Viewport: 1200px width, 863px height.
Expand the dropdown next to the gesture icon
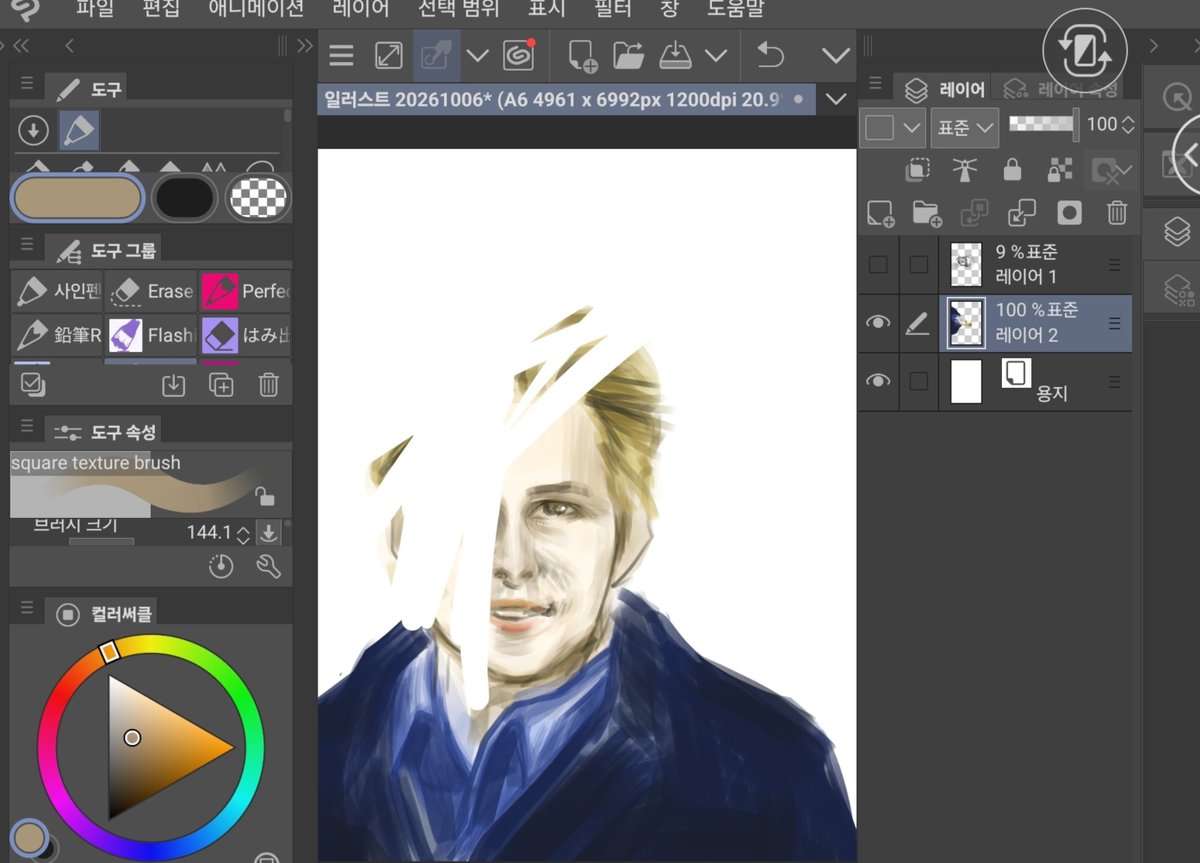477,56
